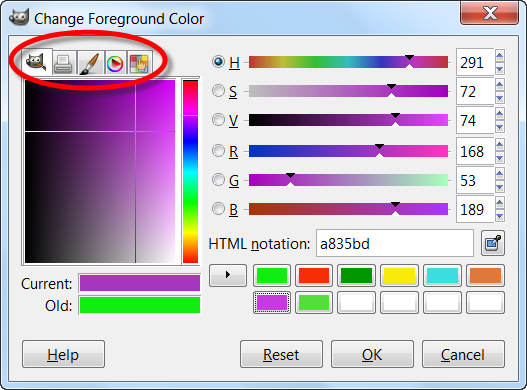The height and width of the screenshot is (390, 527).
Task: Decrease hue with the down arrow
Action: click(499, 69)
